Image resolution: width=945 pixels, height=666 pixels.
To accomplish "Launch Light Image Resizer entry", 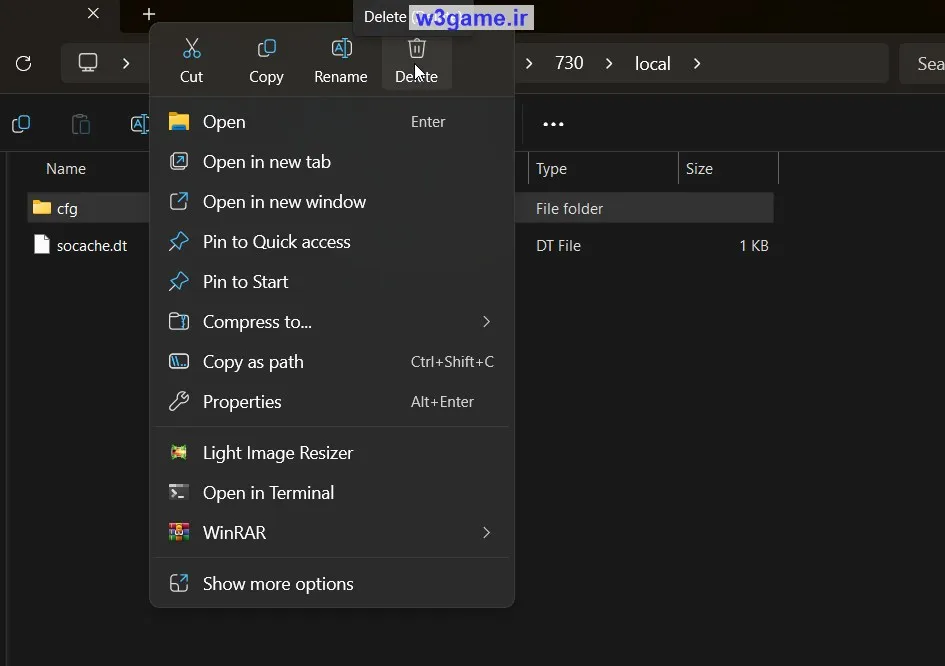I will 331,453.
